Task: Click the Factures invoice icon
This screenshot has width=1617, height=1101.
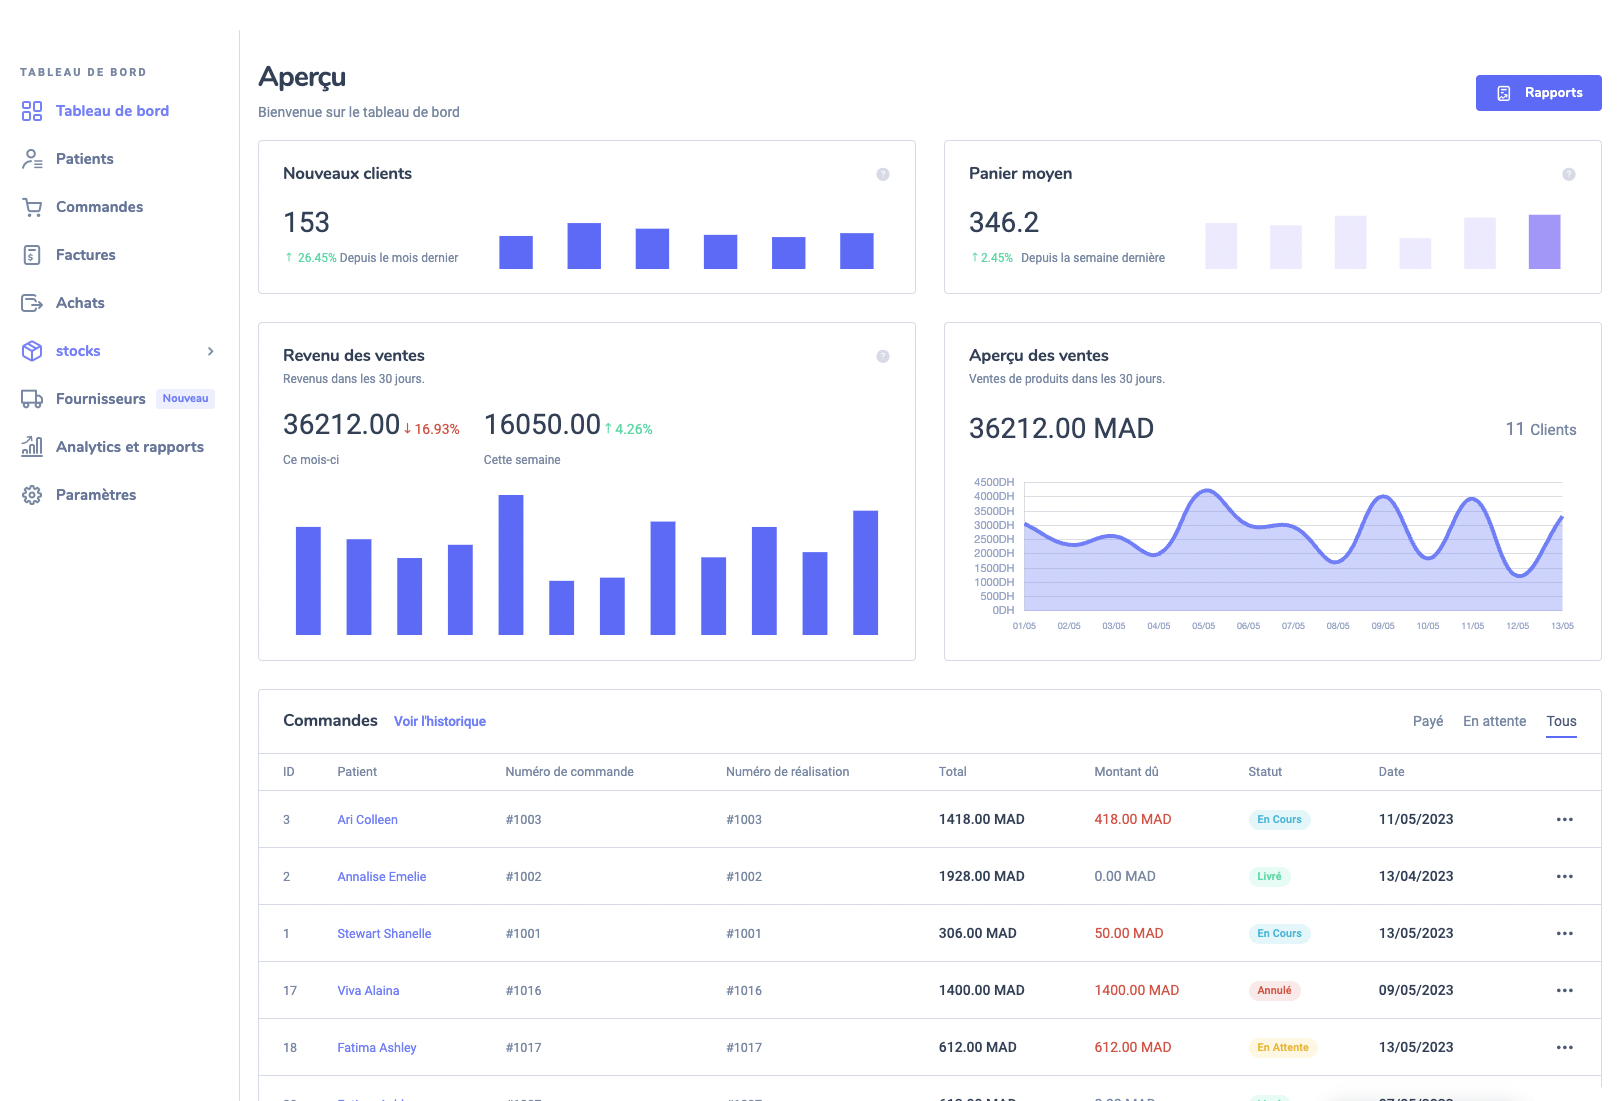Action: pyautogui.click(x=32, y=255)
